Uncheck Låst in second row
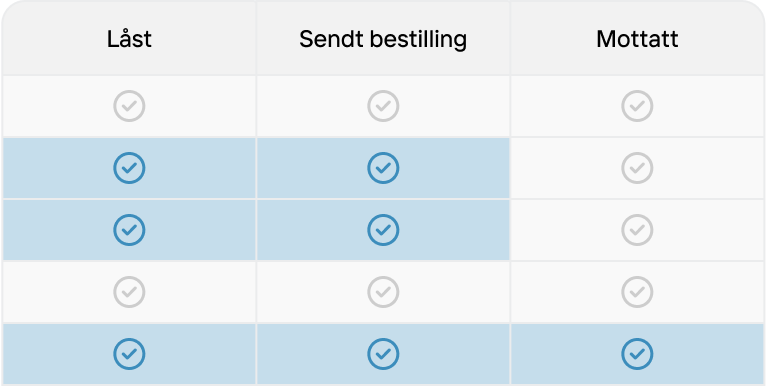This screenshot has width=766, height=386. click(x=129, y=168)
